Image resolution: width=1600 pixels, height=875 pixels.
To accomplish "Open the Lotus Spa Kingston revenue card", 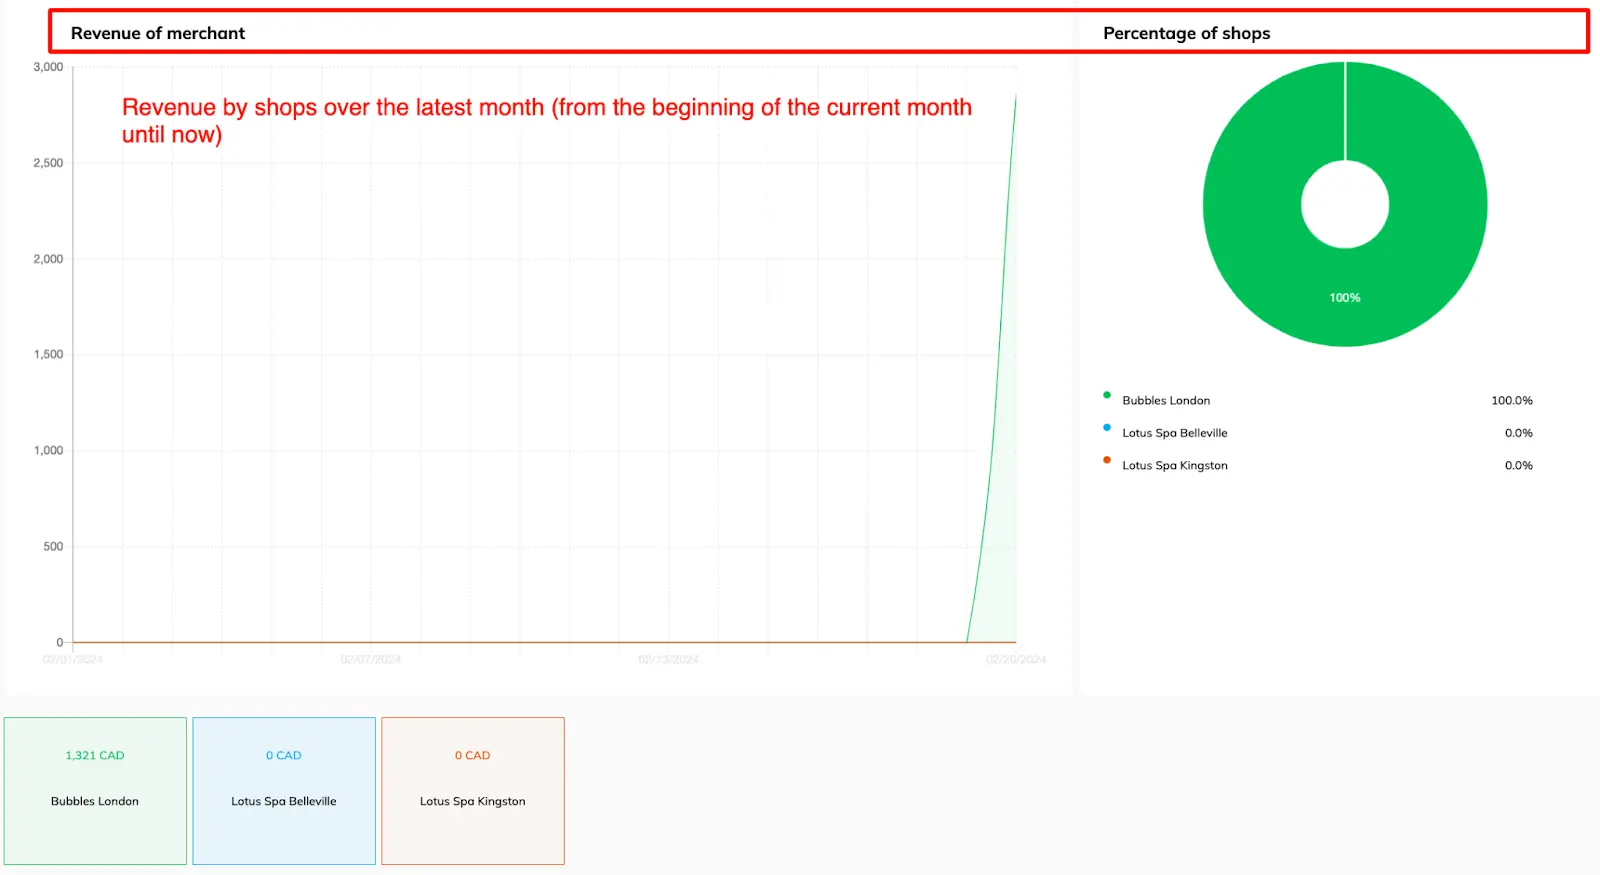I will (473, 791).
